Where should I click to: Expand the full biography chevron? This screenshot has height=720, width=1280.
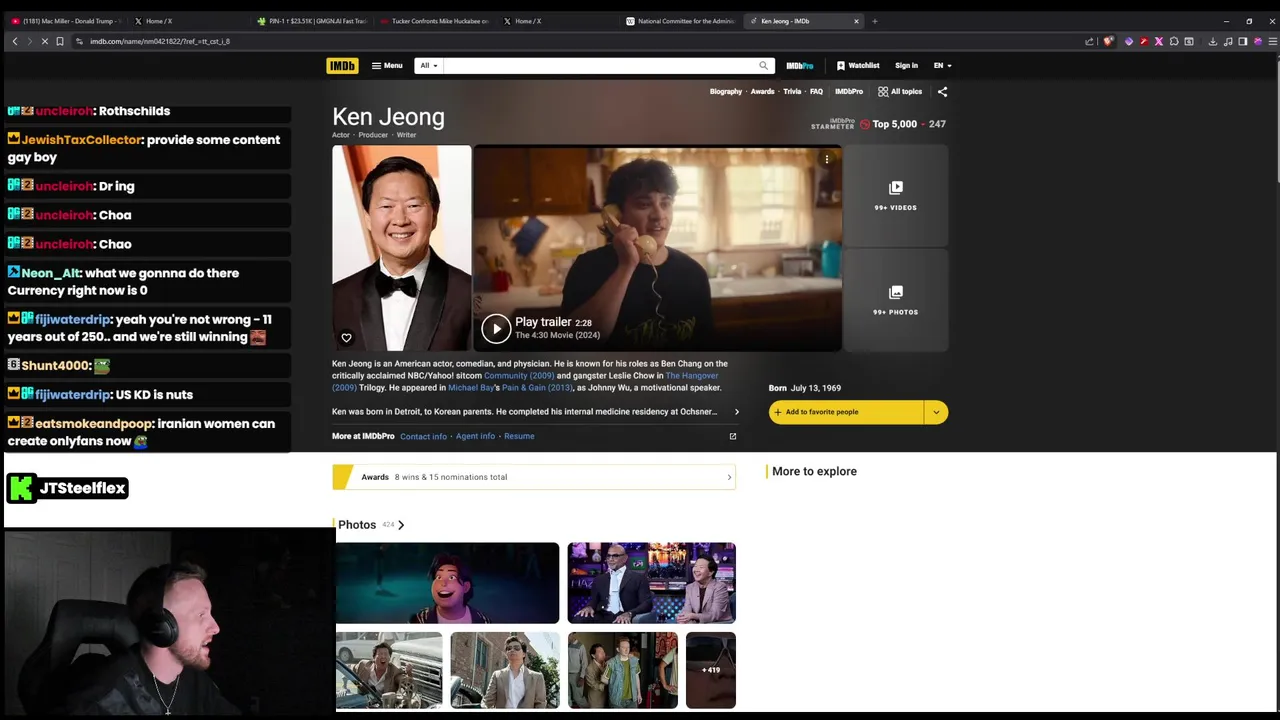point(737,412)
